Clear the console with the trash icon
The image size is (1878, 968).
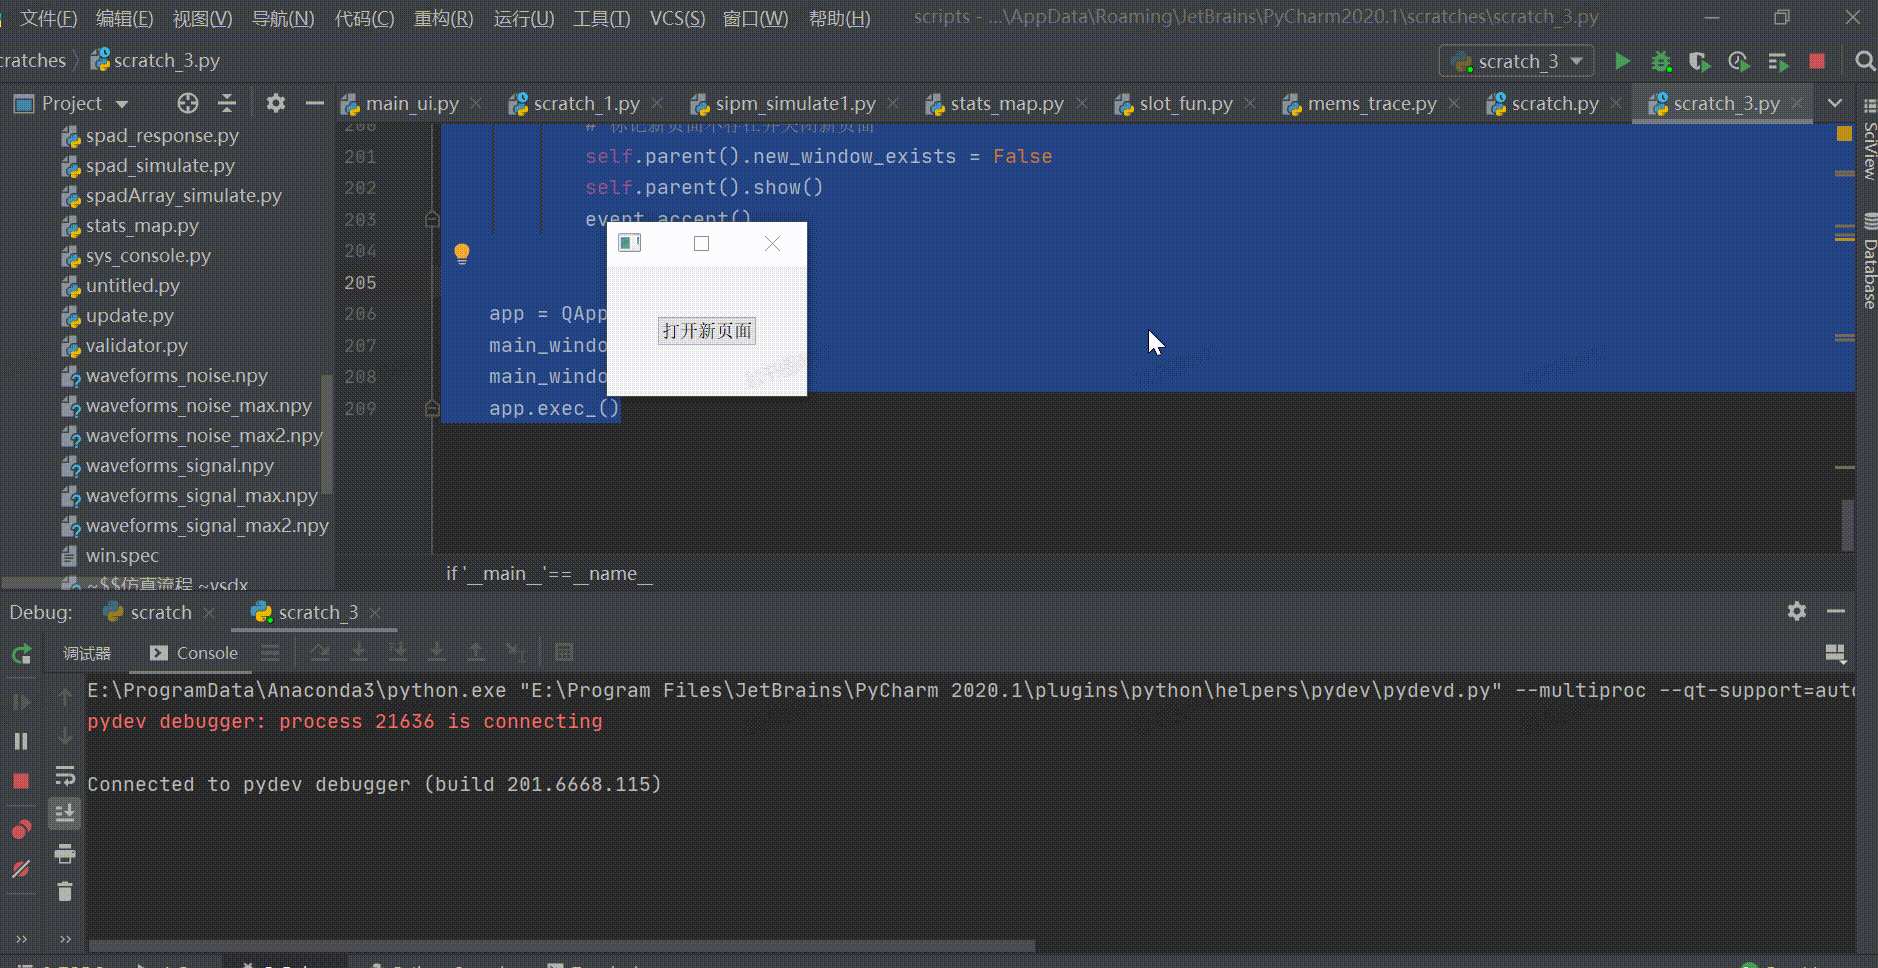[65, 890]
